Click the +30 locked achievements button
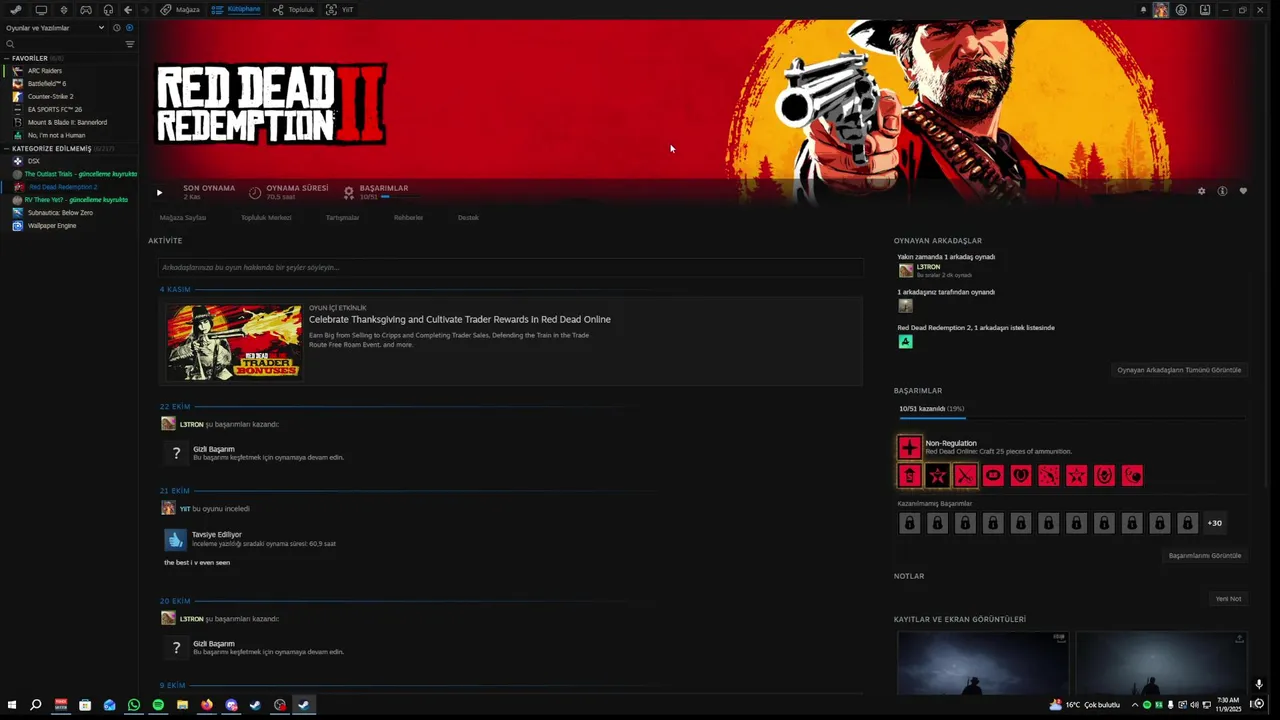1280x720 pixels. (1214, 523)
